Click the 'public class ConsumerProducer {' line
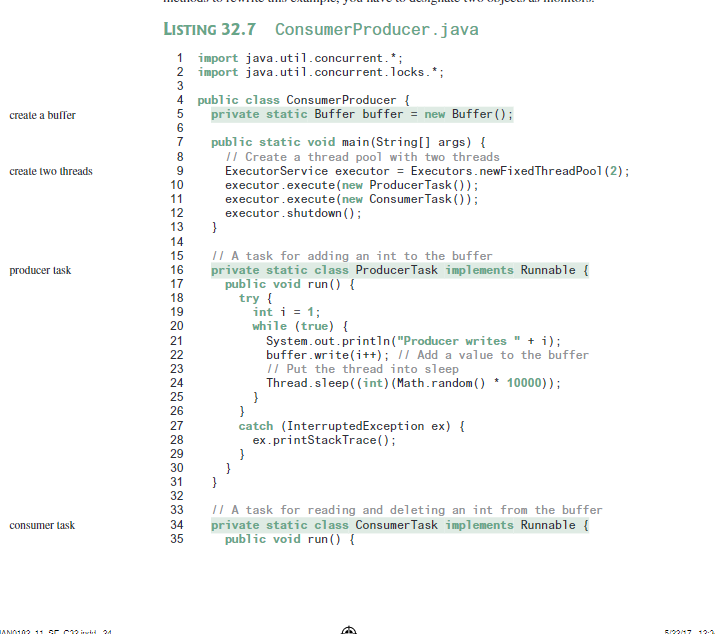The height and width of the screenshot is (634, 715). pos(304,100)
